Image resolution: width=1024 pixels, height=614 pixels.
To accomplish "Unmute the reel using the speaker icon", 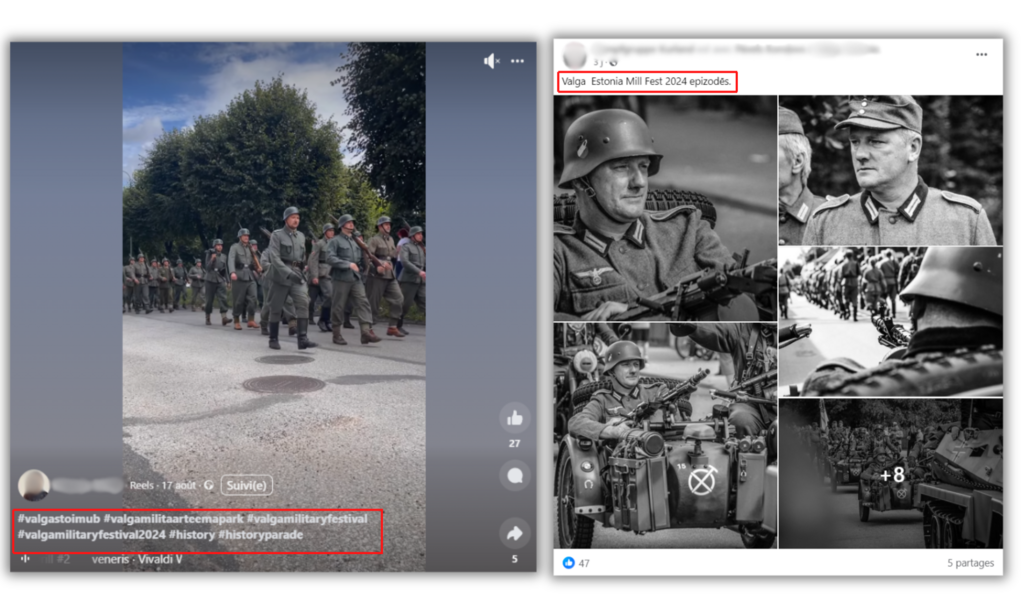I will [x=491, y=61].
